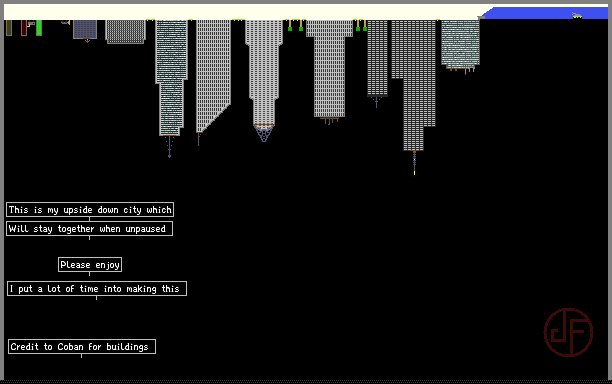Click the bright green bar at top left

(39, 28)
